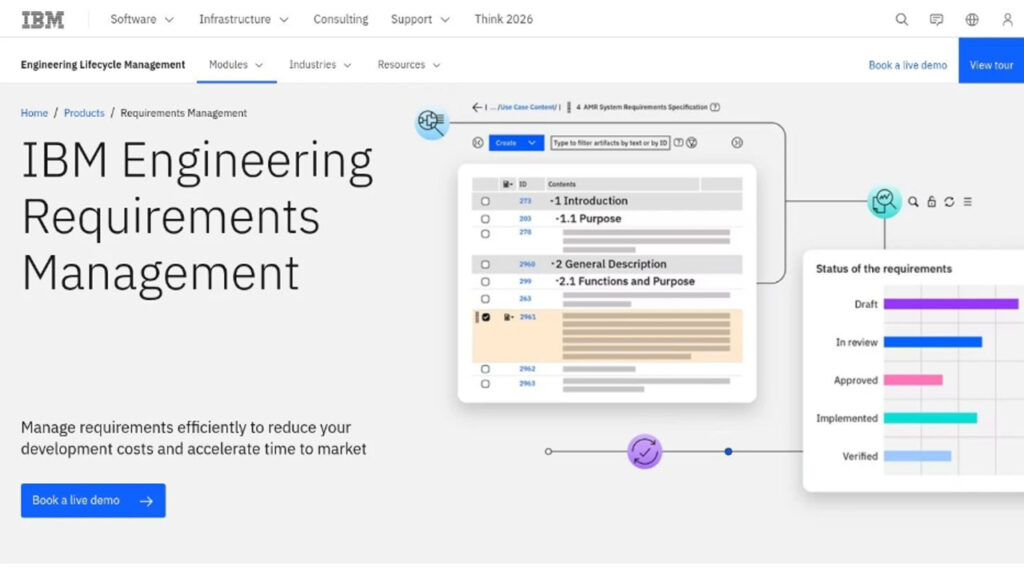Open the Create button dropdown arrow
Viewport: 1024px width, 576px height.
(532, 143)
